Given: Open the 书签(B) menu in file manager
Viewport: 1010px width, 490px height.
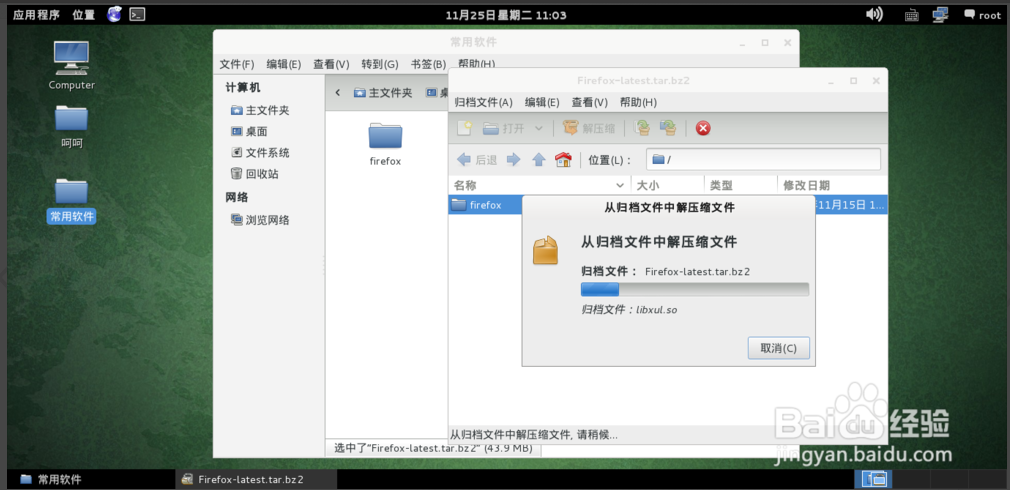Looking at the screenshot, I should tap(428, 64).
